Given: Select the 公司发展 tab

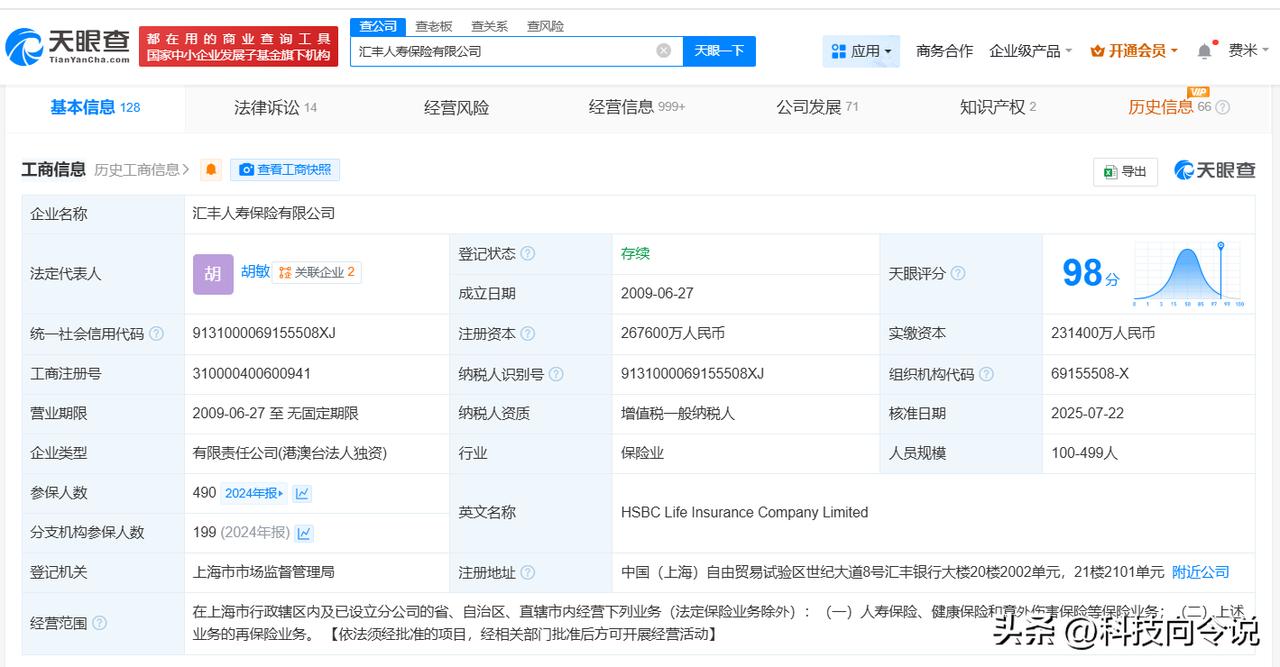Looking at the screenshot, I should coord(817,107).
